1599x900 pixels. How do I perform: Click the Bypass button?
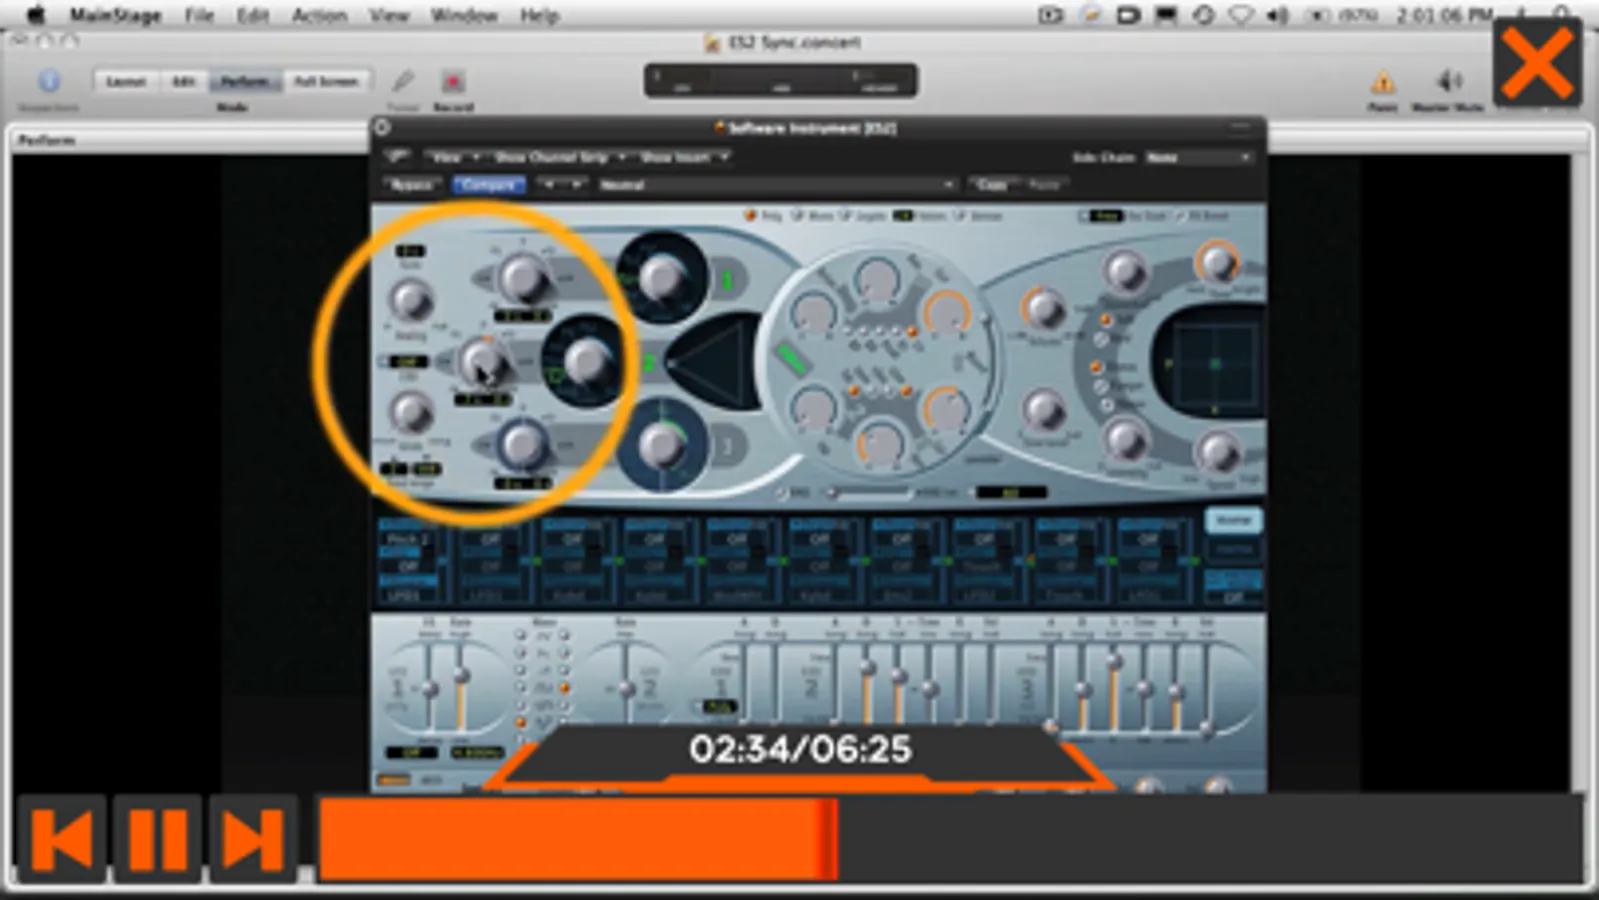point(412,185)
